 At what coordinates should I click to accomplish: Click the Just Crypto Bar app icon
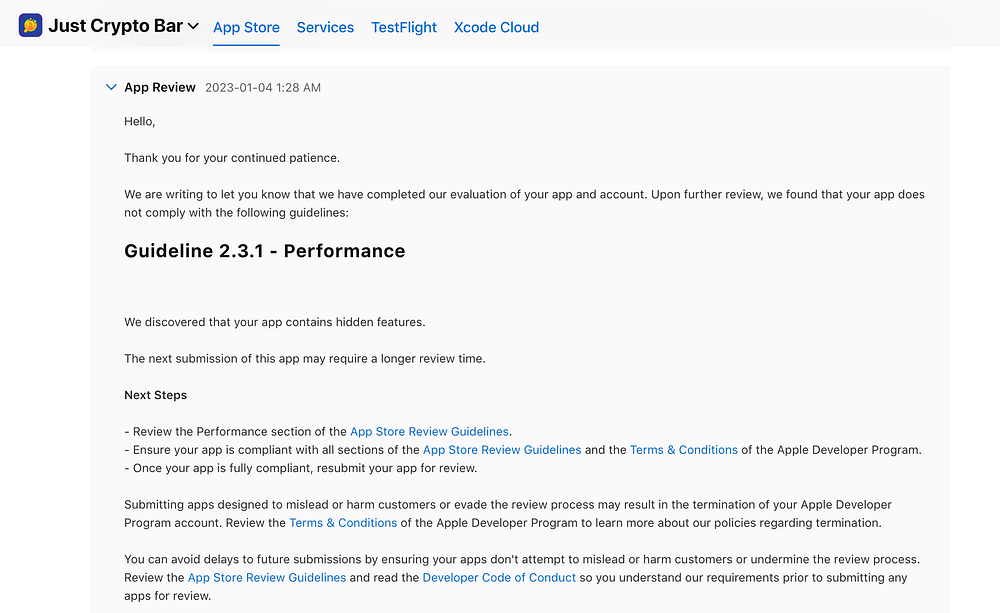click(30, 26)
